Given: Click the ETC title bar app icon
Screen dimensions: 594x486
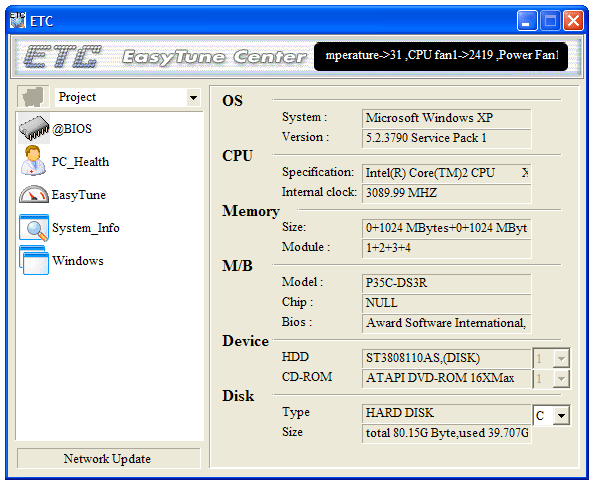Looking at the screenshot, I should click(x=17, y=20).
